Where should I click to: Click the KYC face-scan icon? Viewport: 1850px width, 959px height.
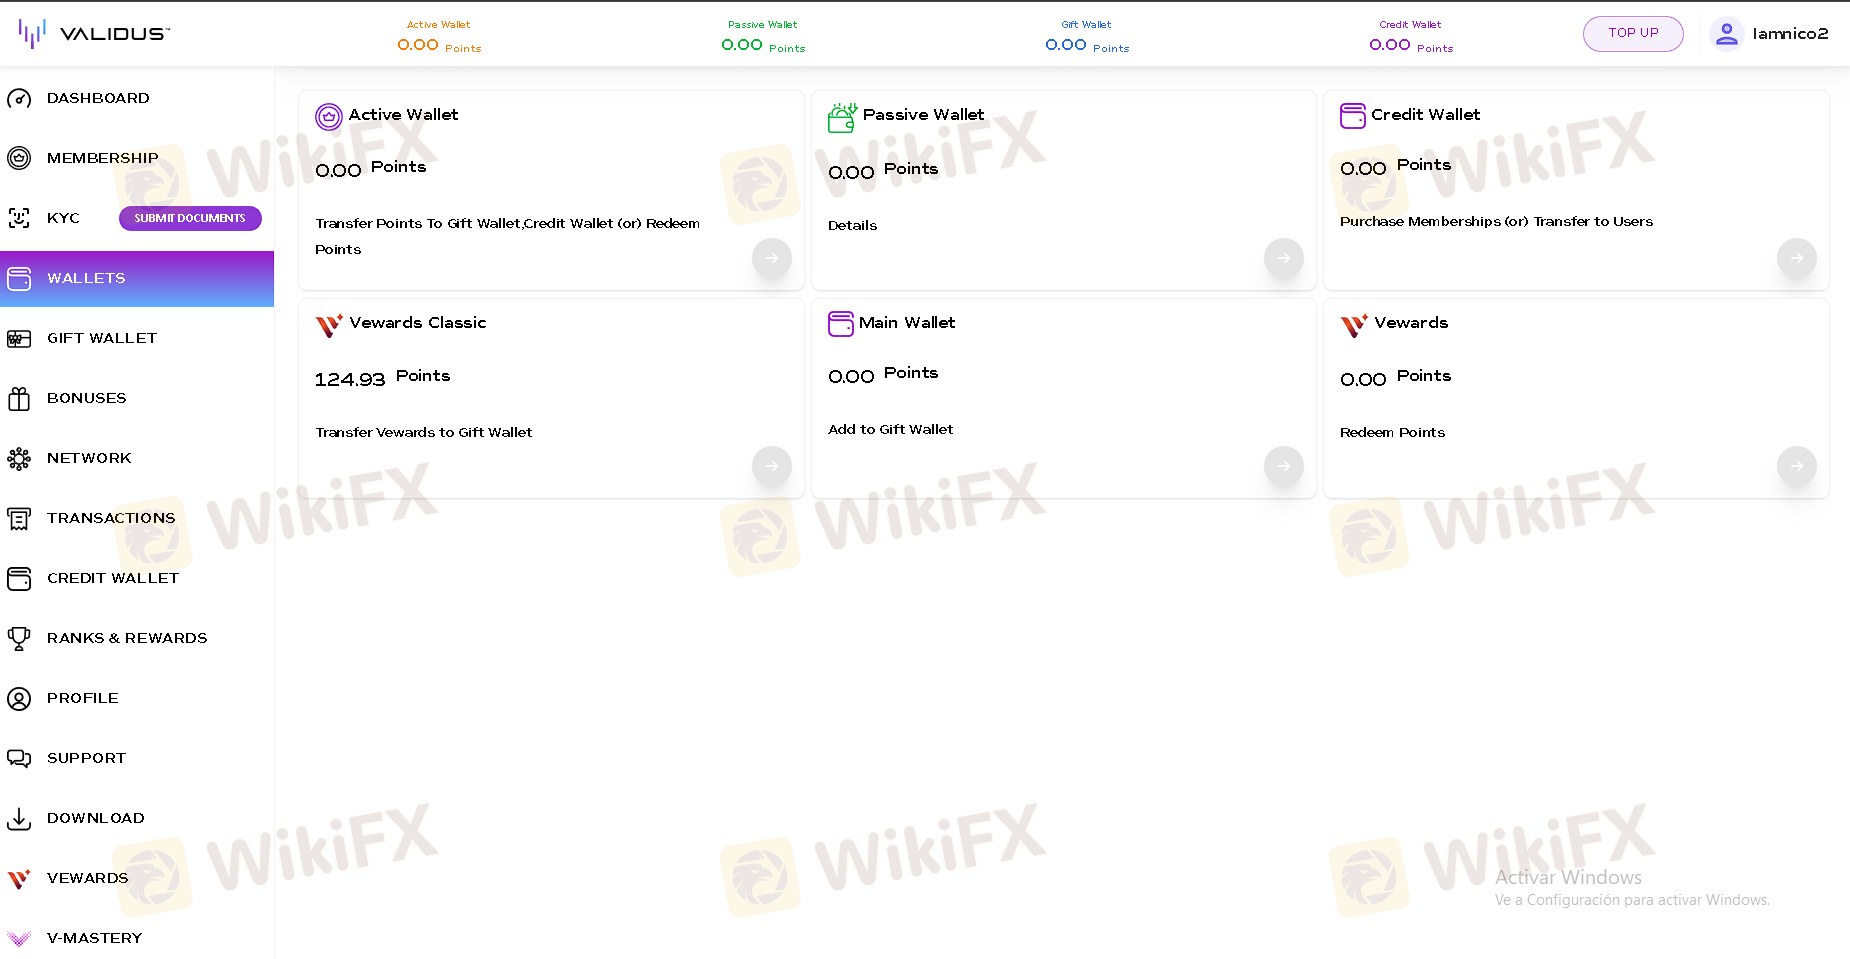click(19, 218)
